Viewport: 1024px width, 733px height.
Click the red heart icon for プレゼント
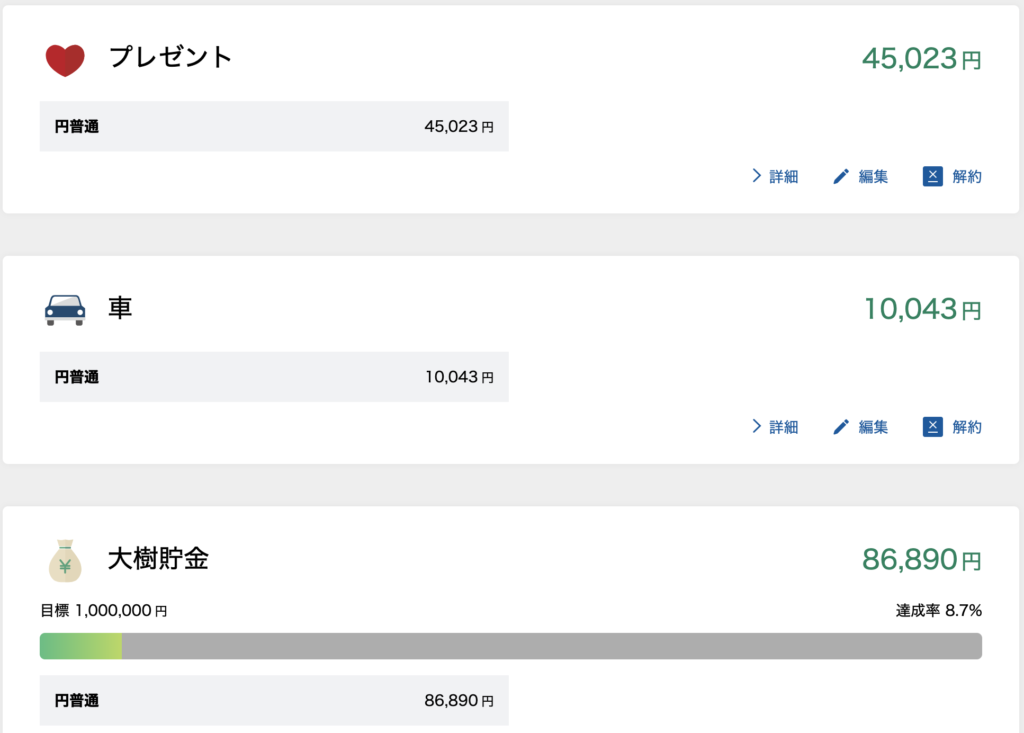point(65,59)
